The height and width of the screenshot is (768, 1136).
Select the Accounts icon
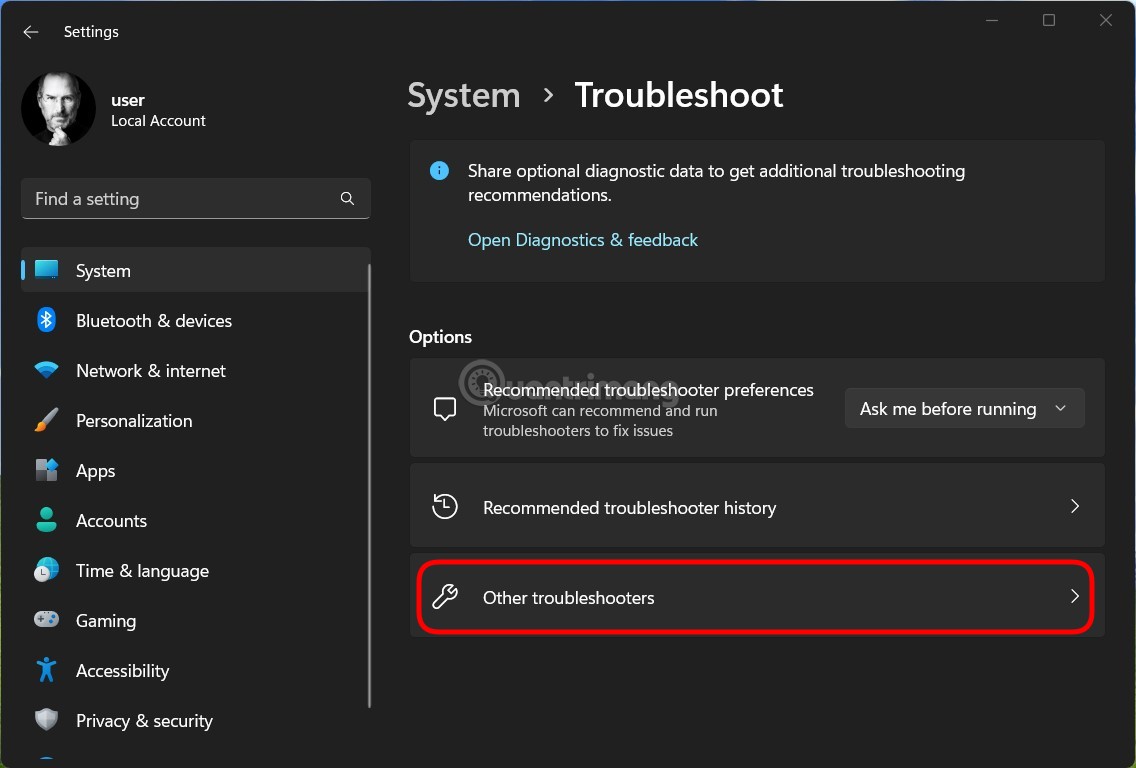[x=46, y=520]
